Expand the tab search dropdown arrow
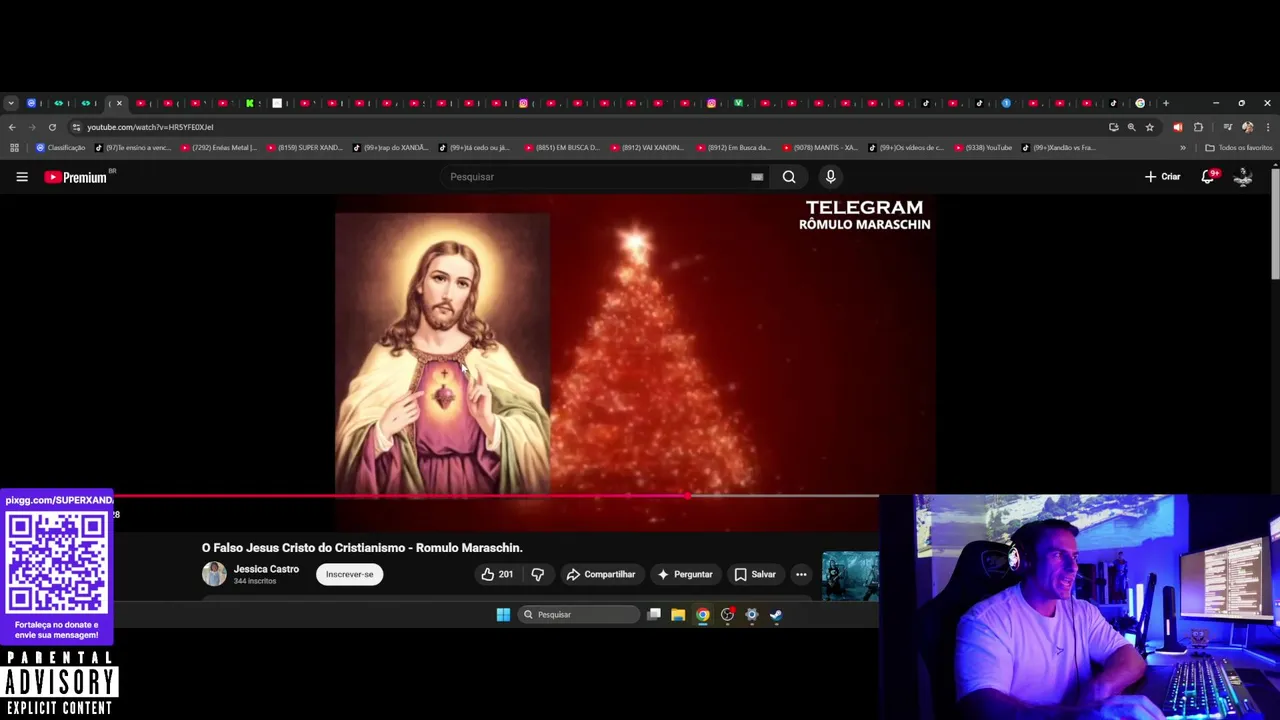The image size is (1280, 720). (10, 103)
